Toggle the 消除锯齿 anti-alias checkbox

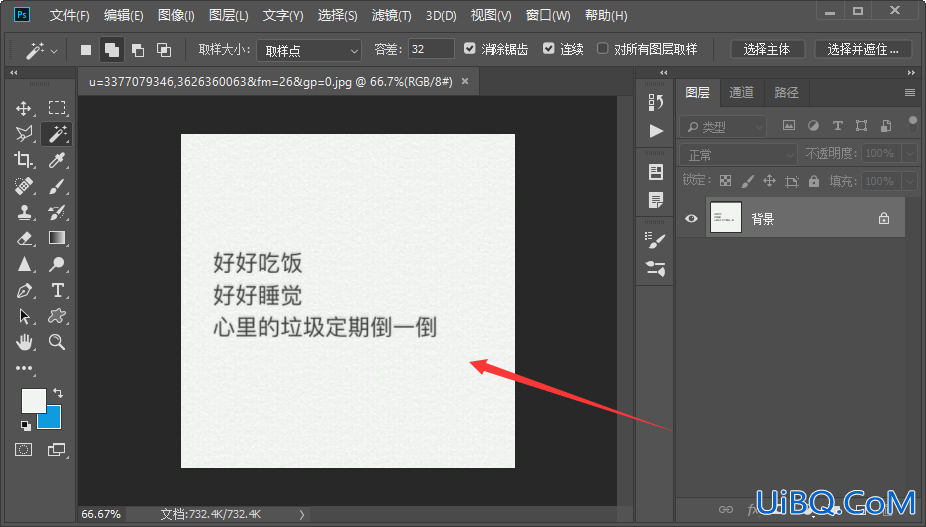(x=469, y=48)
